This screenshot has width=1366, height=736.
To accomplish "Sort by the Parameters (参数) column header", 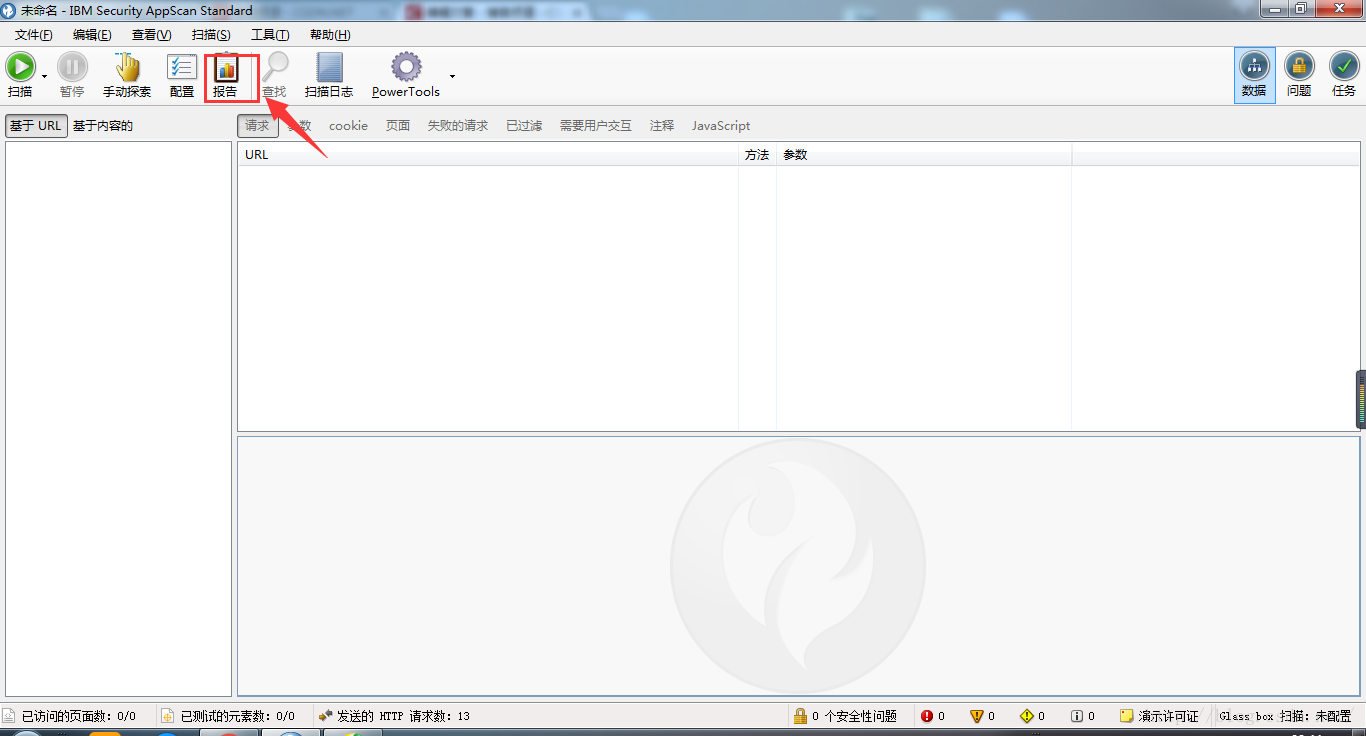I will tap(924, 155).
